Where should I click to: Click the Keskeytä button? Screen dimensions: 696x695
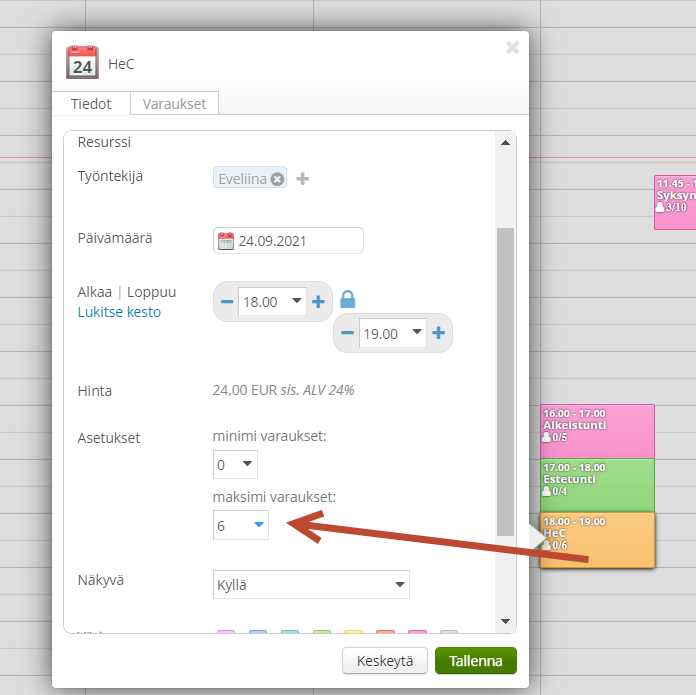pyautogui.click(x=385, y=661)
